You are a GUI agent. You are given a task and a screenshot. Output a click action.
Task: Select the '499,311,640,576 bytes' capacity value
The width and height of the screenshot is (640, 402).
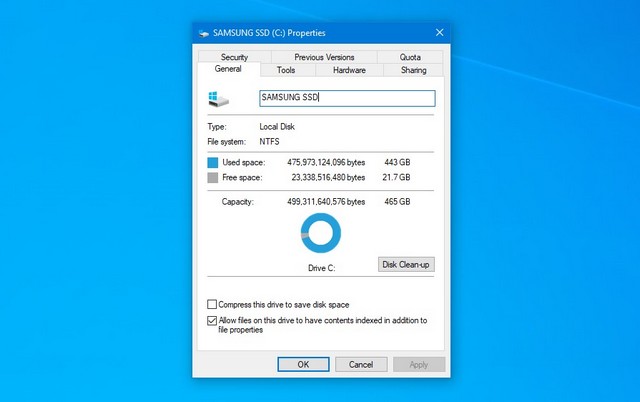point(326,202)
